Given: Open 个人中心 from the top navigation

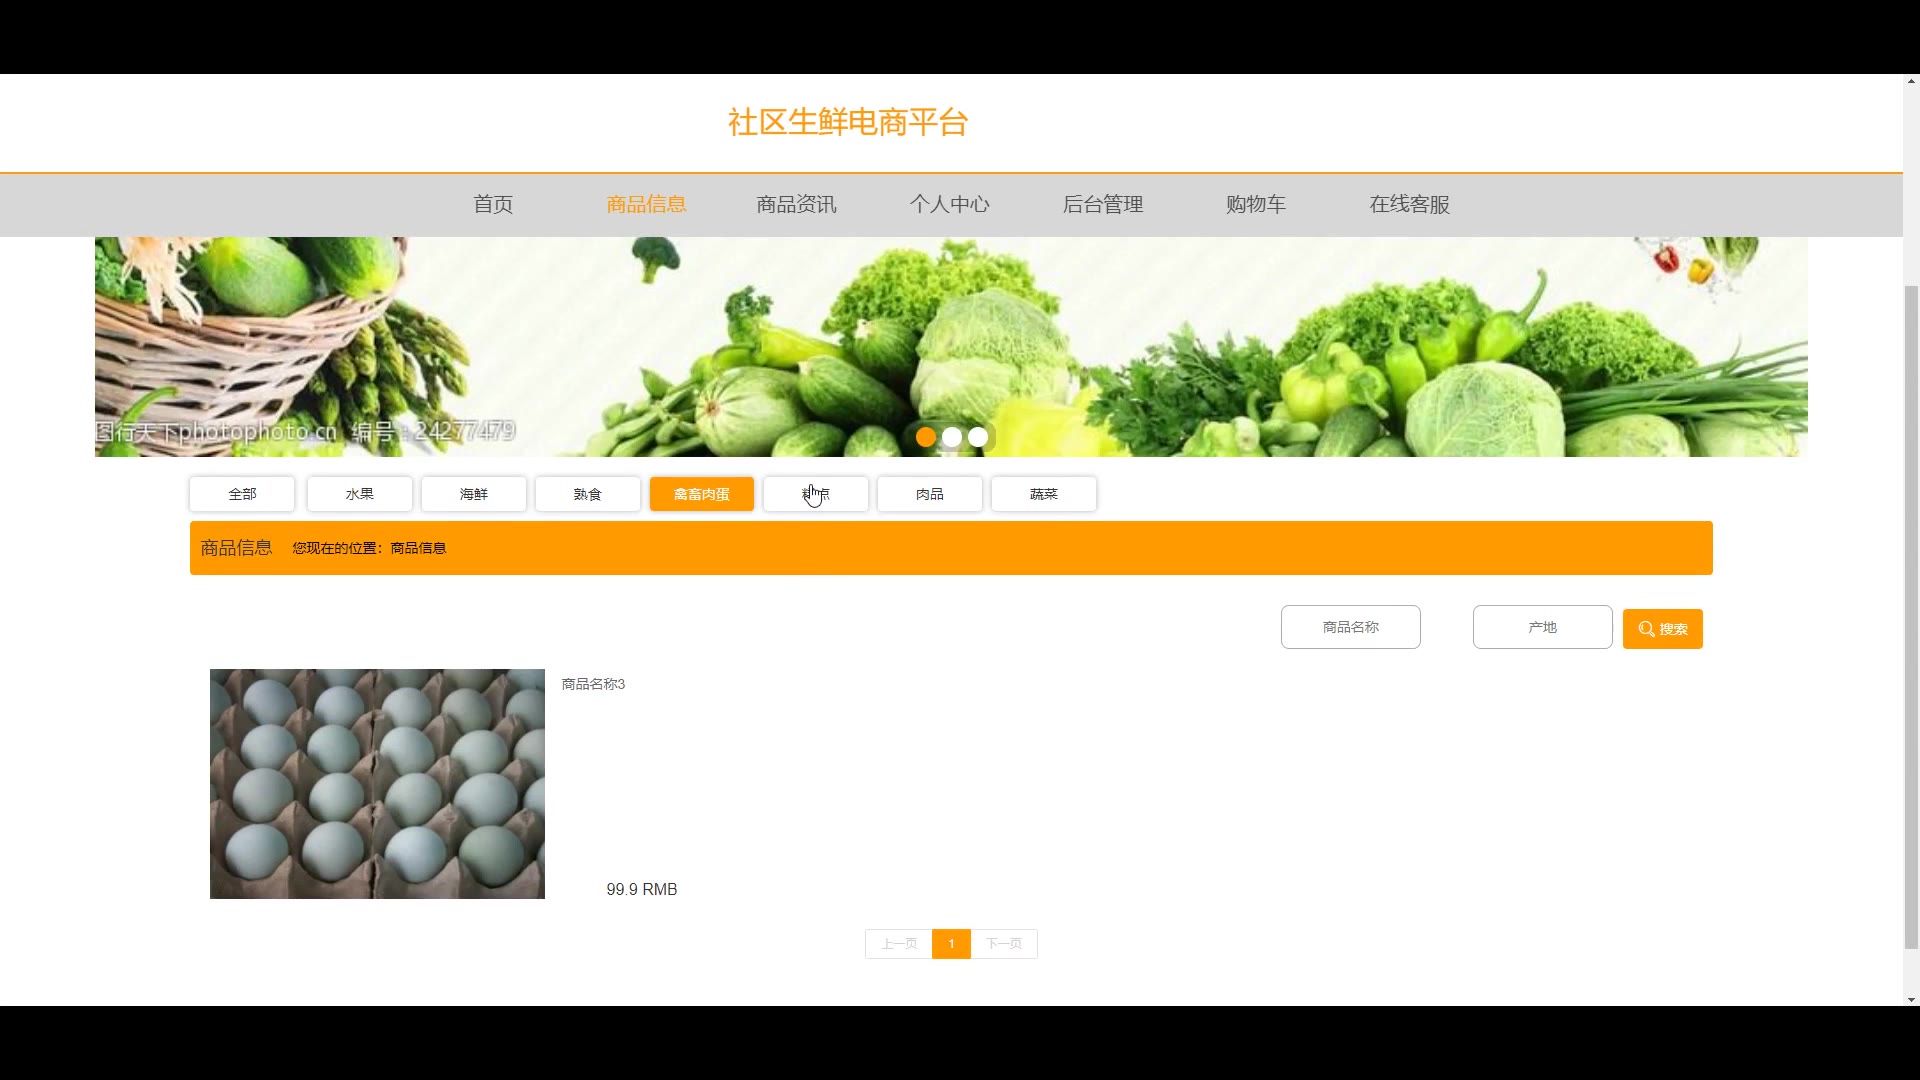Looking at the screenshot, I should [949, 205].
